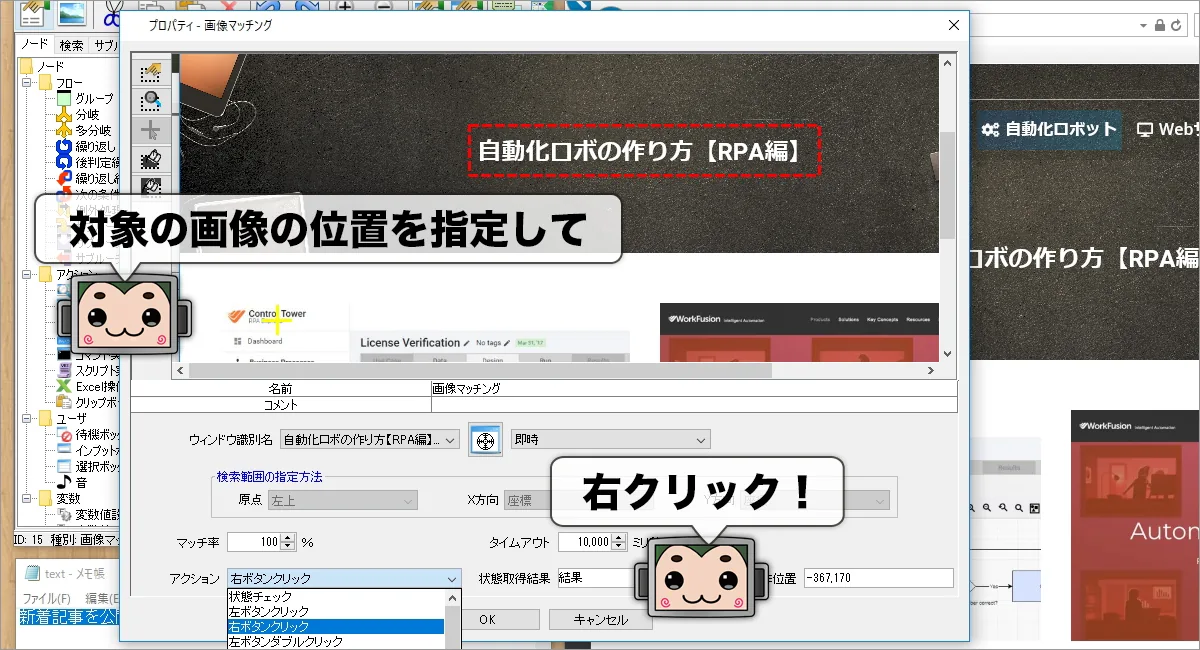This screenshot has height=650, width=1200.
Task: Choose 左ボタンダブルクリック from action list
Action: pyautogui.click(x=336, y=641)
